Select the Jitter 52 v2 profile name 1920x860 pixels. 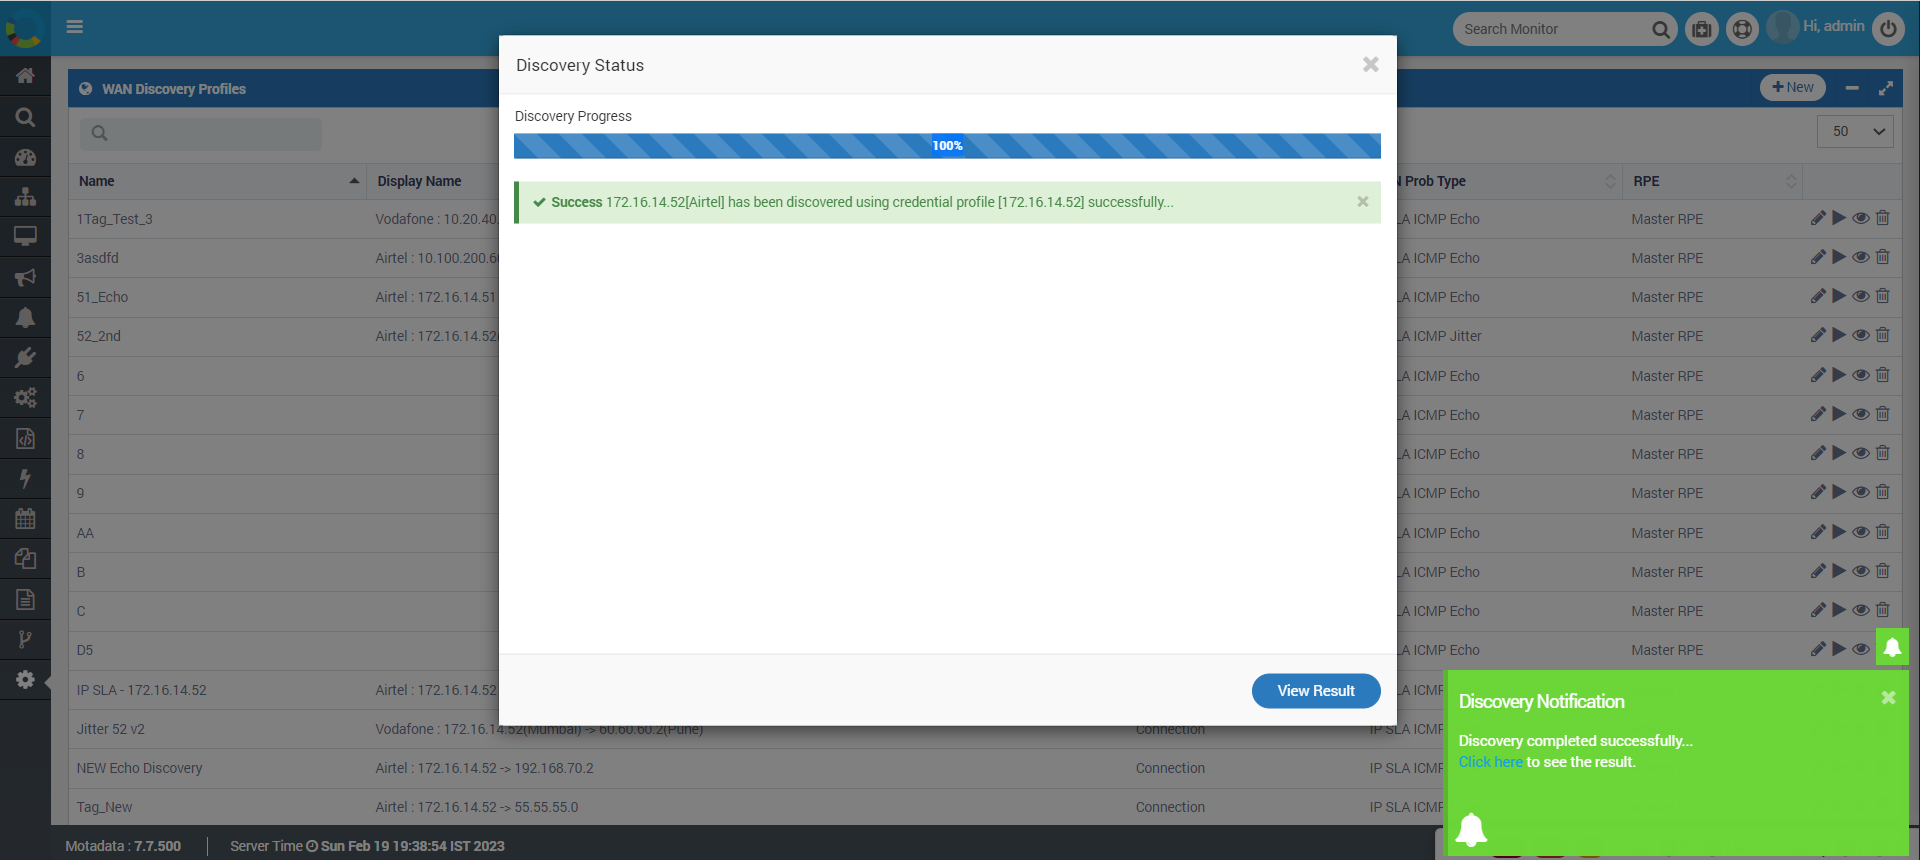[x=110, y=729]
